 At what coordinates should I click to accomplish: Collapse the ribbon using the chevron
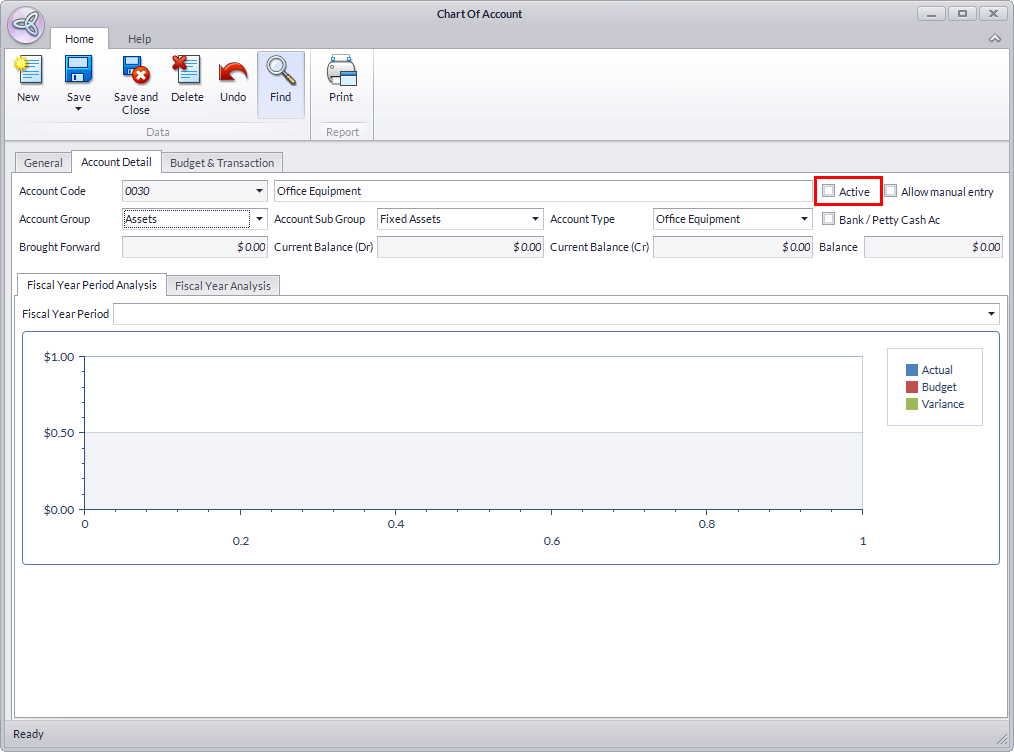tap(994, 39)
